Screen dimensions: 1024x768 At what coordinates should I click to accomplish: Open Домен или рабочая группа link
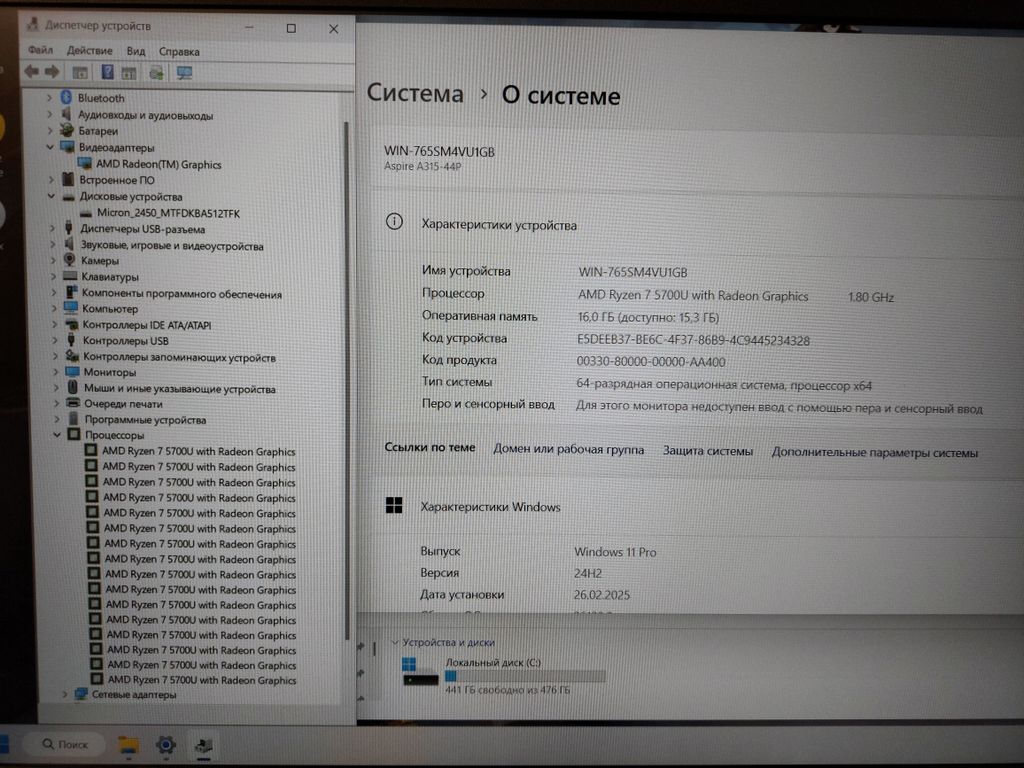[568, 449]
